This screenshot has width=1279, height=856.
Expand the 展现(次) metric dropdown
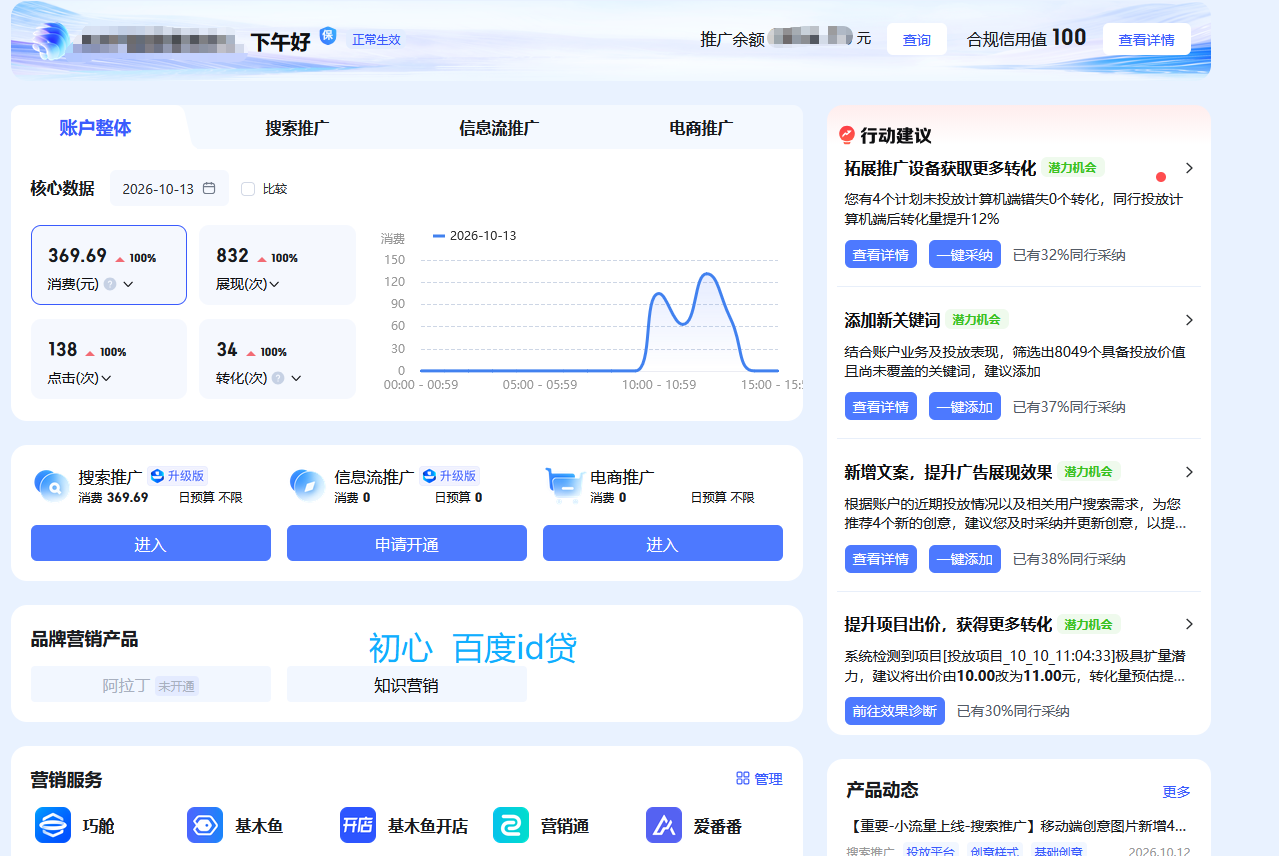(x=274, y=284)
